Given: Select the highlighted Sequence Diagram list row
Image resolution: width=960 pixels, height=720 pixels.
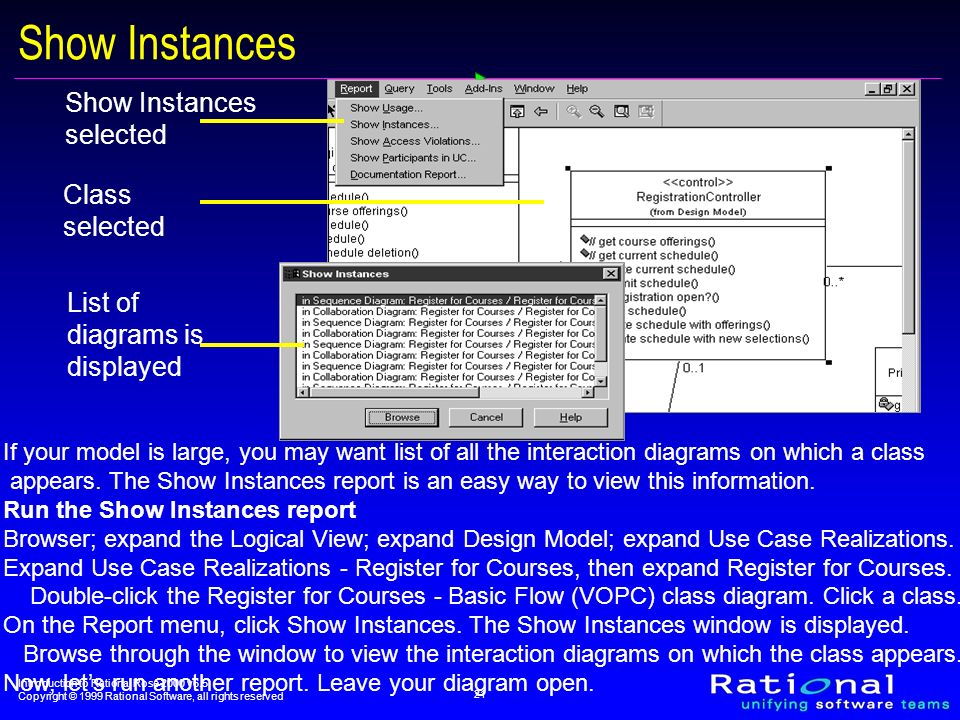Looking at the screenshot, I should (447, 301).
